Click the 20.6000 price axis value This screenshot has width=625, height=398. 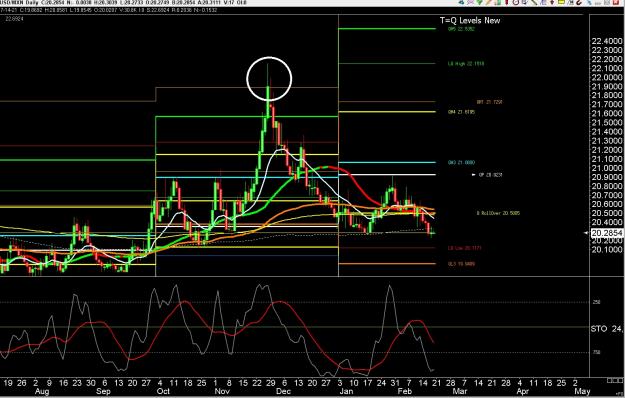click(607, 204)
